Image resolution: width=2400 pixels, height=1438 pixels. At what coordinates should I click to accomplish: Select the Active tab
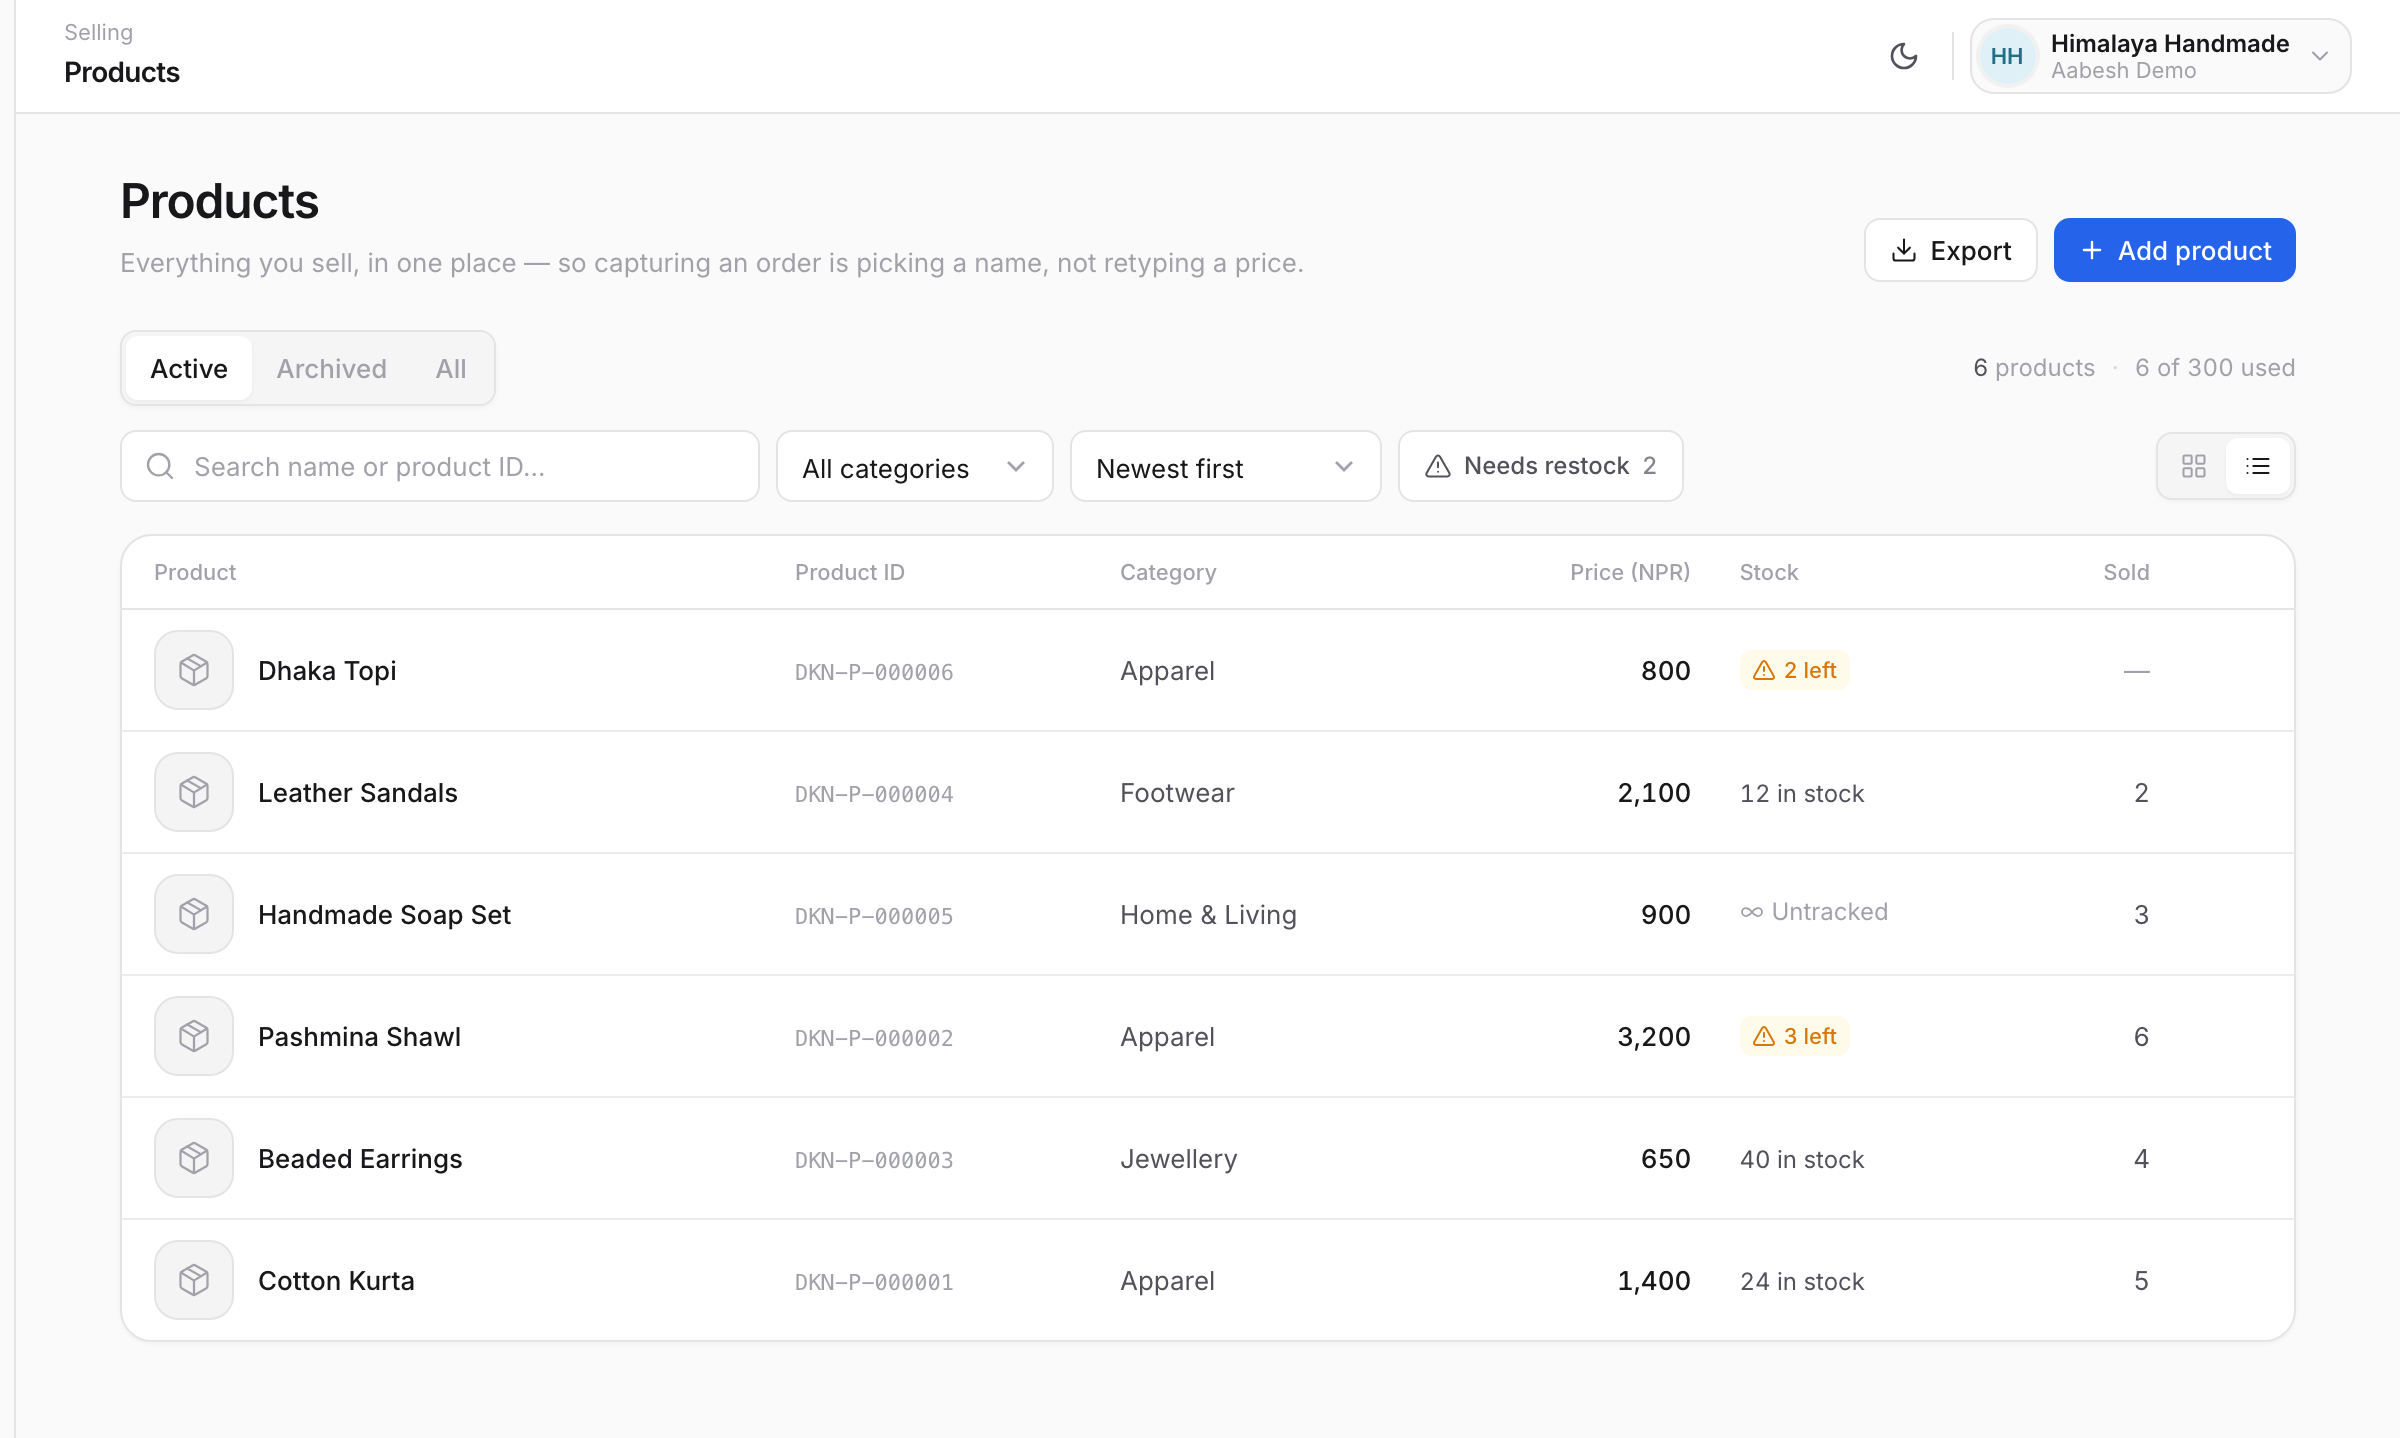(x=189, y=368)
